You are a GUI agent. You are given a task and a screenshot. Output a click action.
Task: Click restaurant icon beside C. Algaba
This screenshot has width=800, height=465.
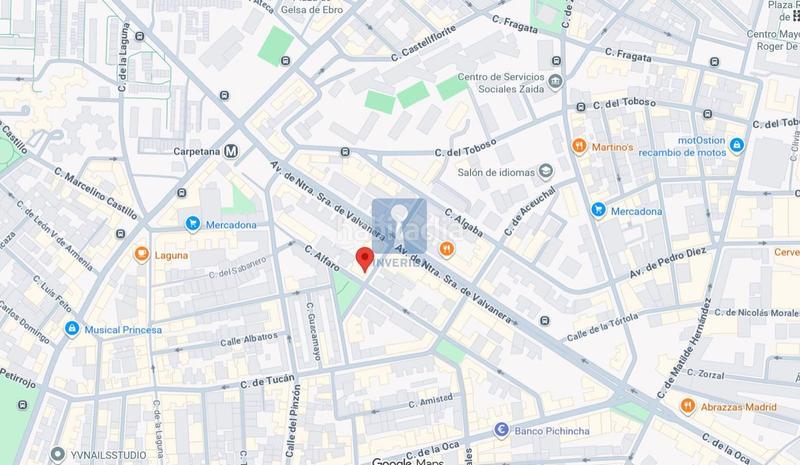click(446, 250)
